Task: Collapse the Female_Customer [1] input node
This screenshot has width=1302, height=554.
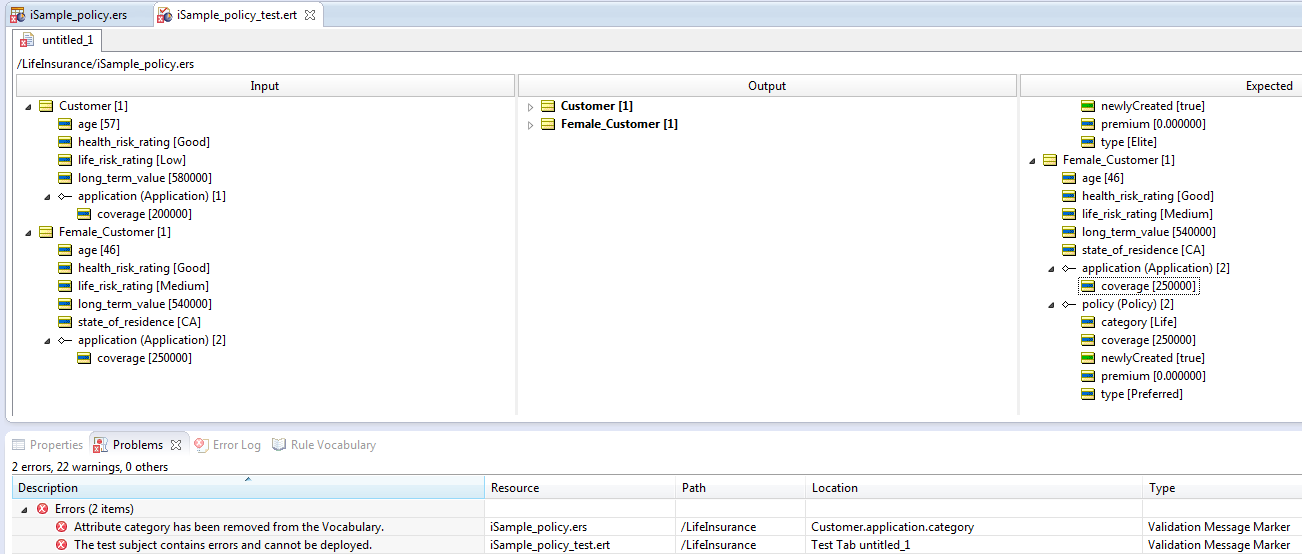Action: point(28,232)
